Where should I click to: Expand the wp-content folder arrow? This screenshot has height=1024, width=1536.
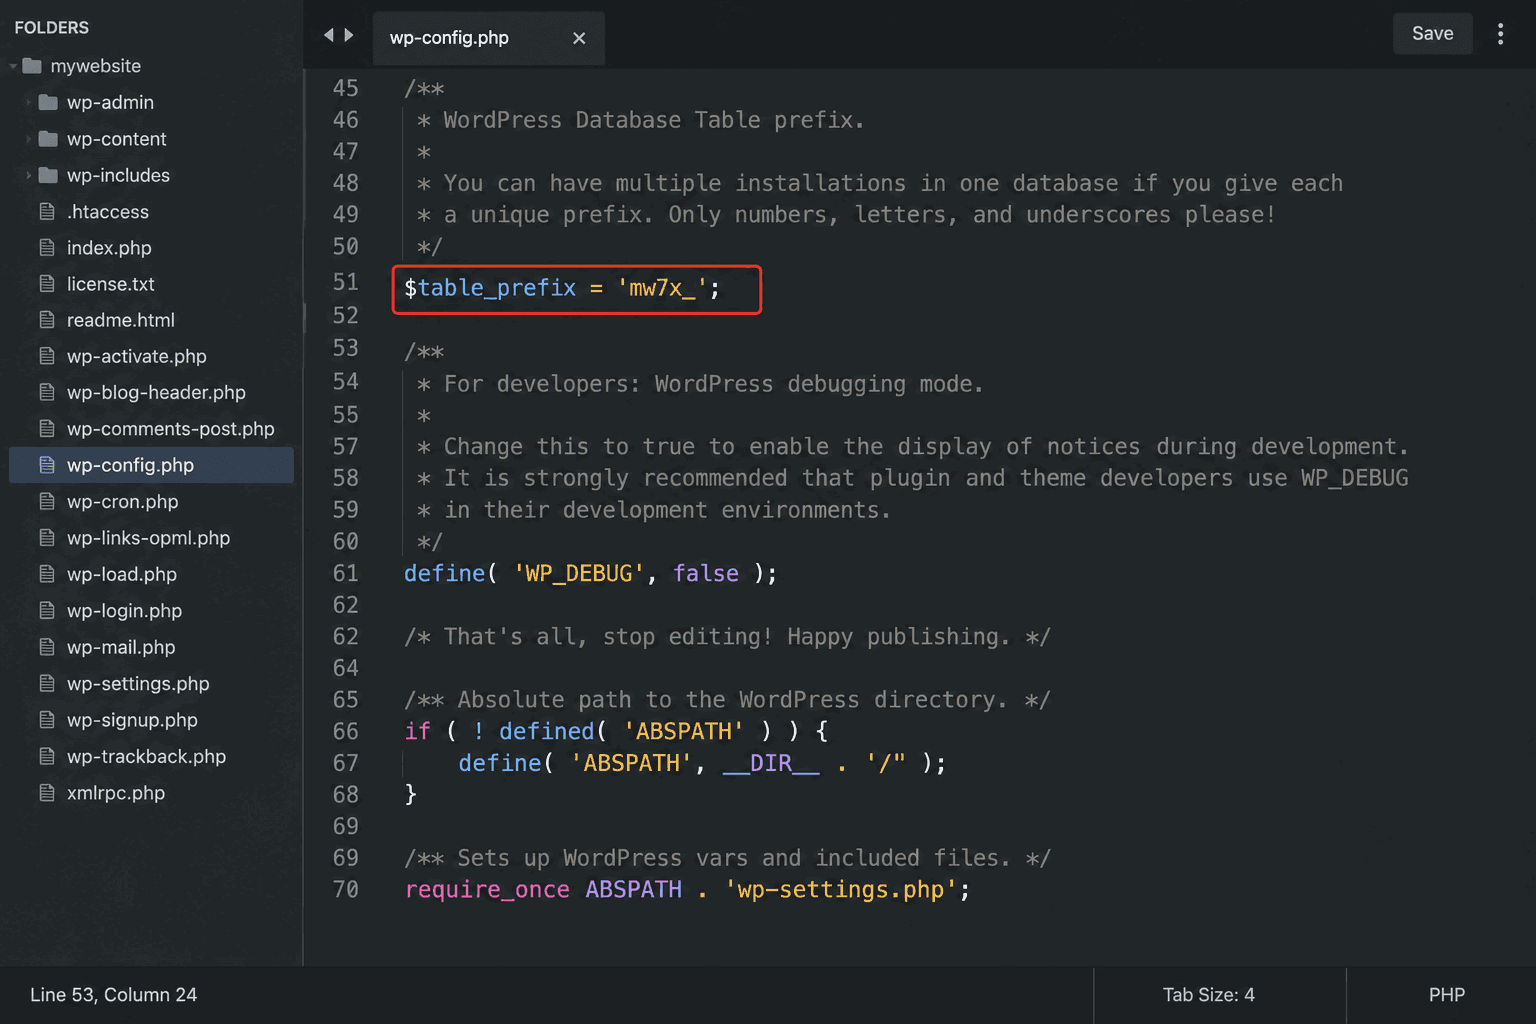28,139
